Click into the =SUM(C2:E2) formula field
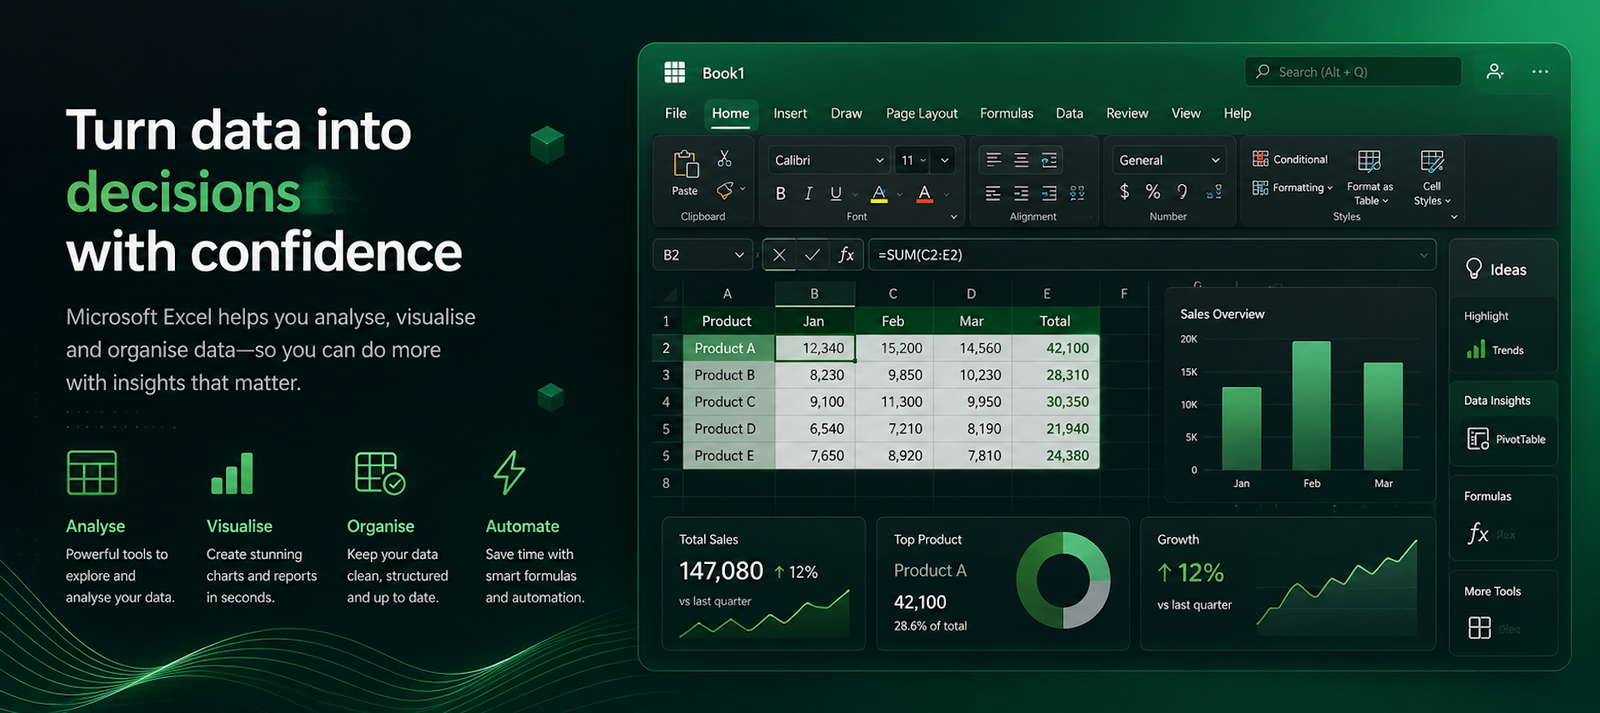The height and width of the screenshot is (713, 1600). coord(1152,255)
